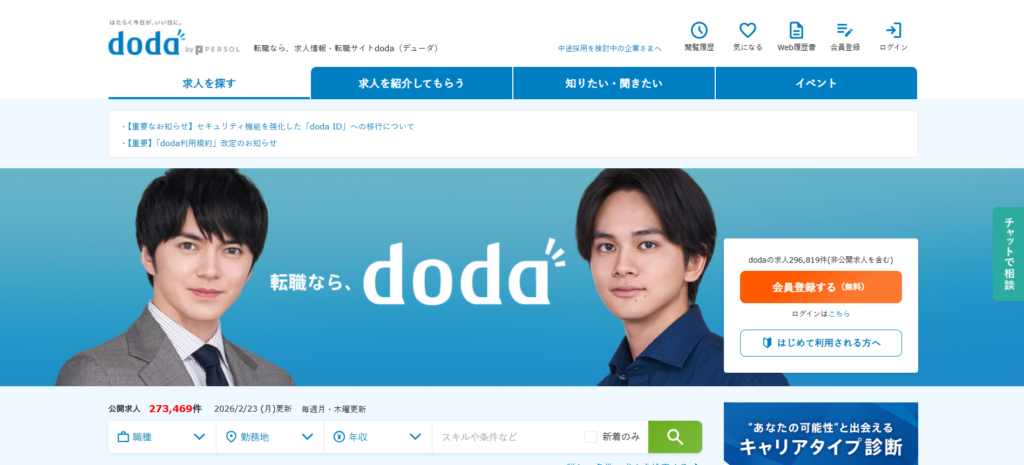Expand the 年収 dropdown
1024x465 pixels.
click(378, 437)
